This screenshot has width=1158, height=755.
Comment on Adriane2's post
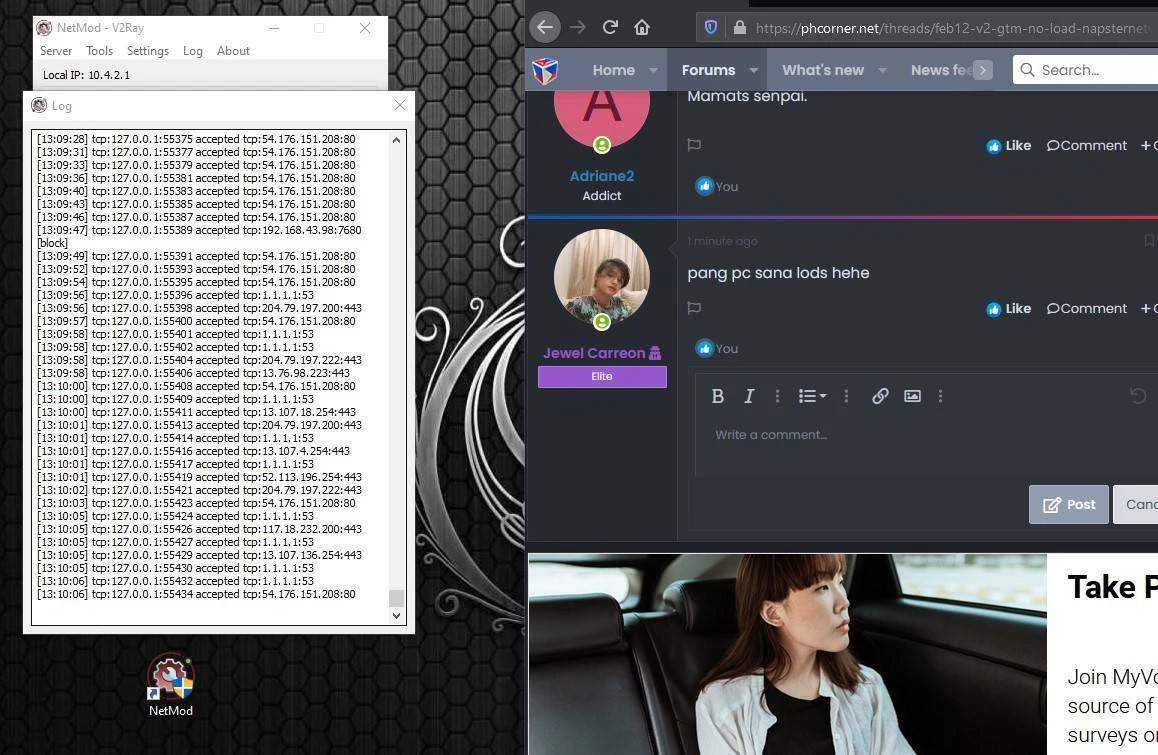point(1086,146)
